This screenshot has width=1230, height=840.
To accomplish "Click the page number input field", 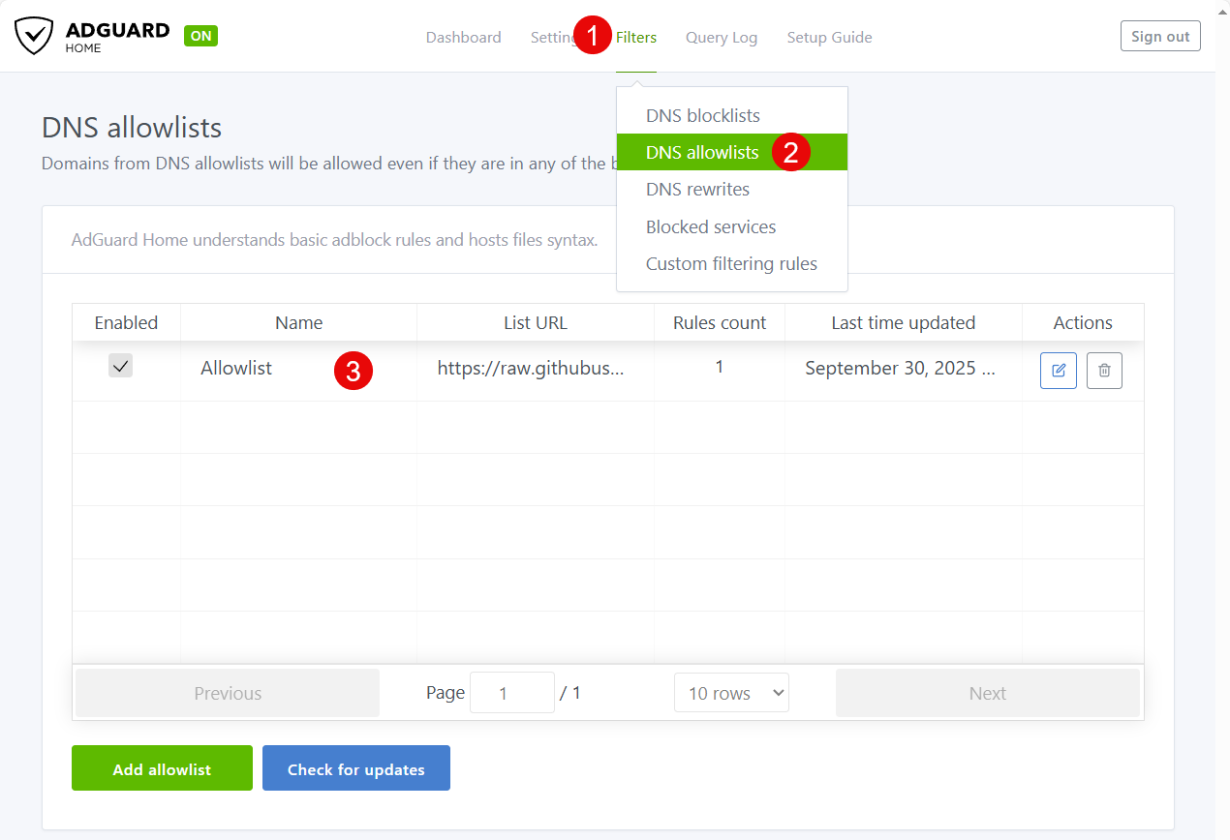I will [511, 693].
